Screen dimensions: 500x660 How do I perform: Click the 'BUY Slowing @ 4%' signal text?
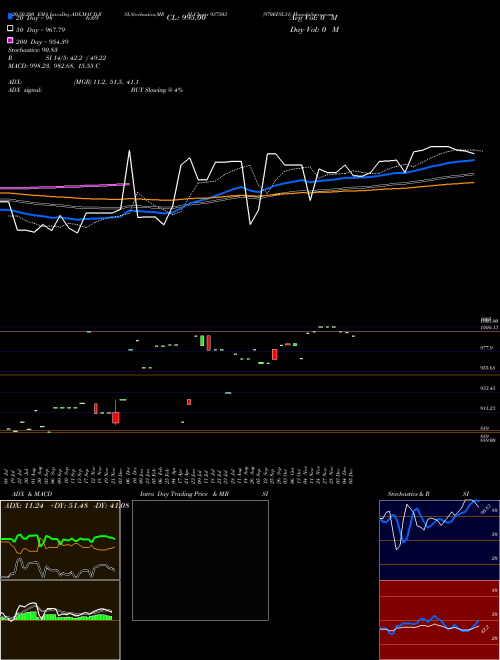point(157,90)
